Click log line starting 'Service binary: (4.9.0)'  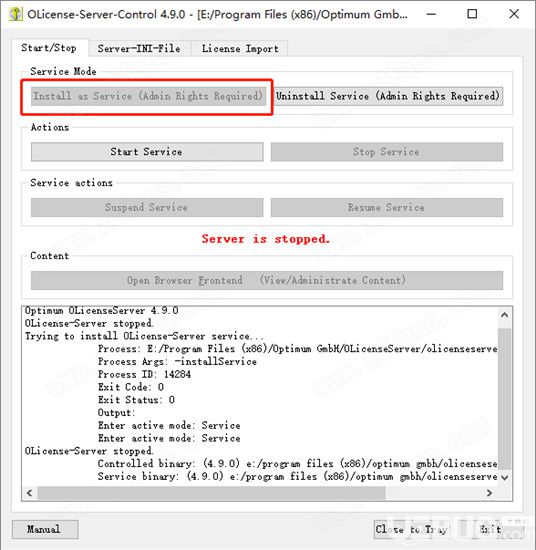coord(297,476)
